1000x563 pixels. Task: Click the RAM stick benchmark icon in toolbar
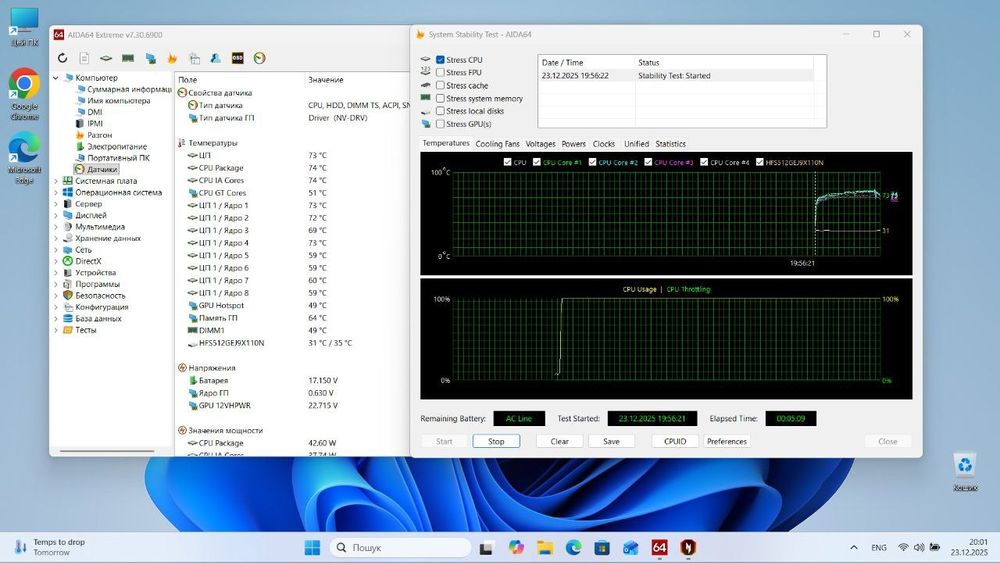click(128, 58)
